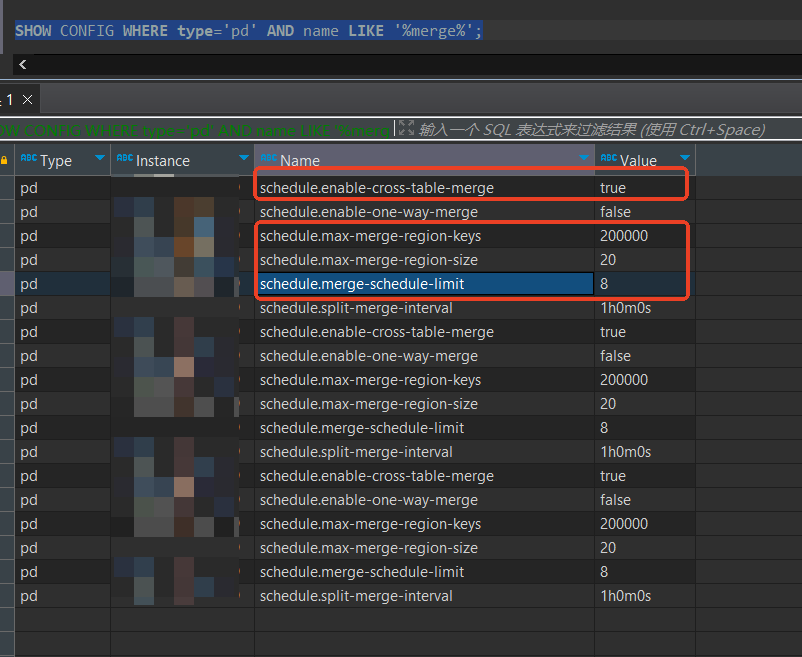Select the result tab labeled 1

click(x=10, y=99)
